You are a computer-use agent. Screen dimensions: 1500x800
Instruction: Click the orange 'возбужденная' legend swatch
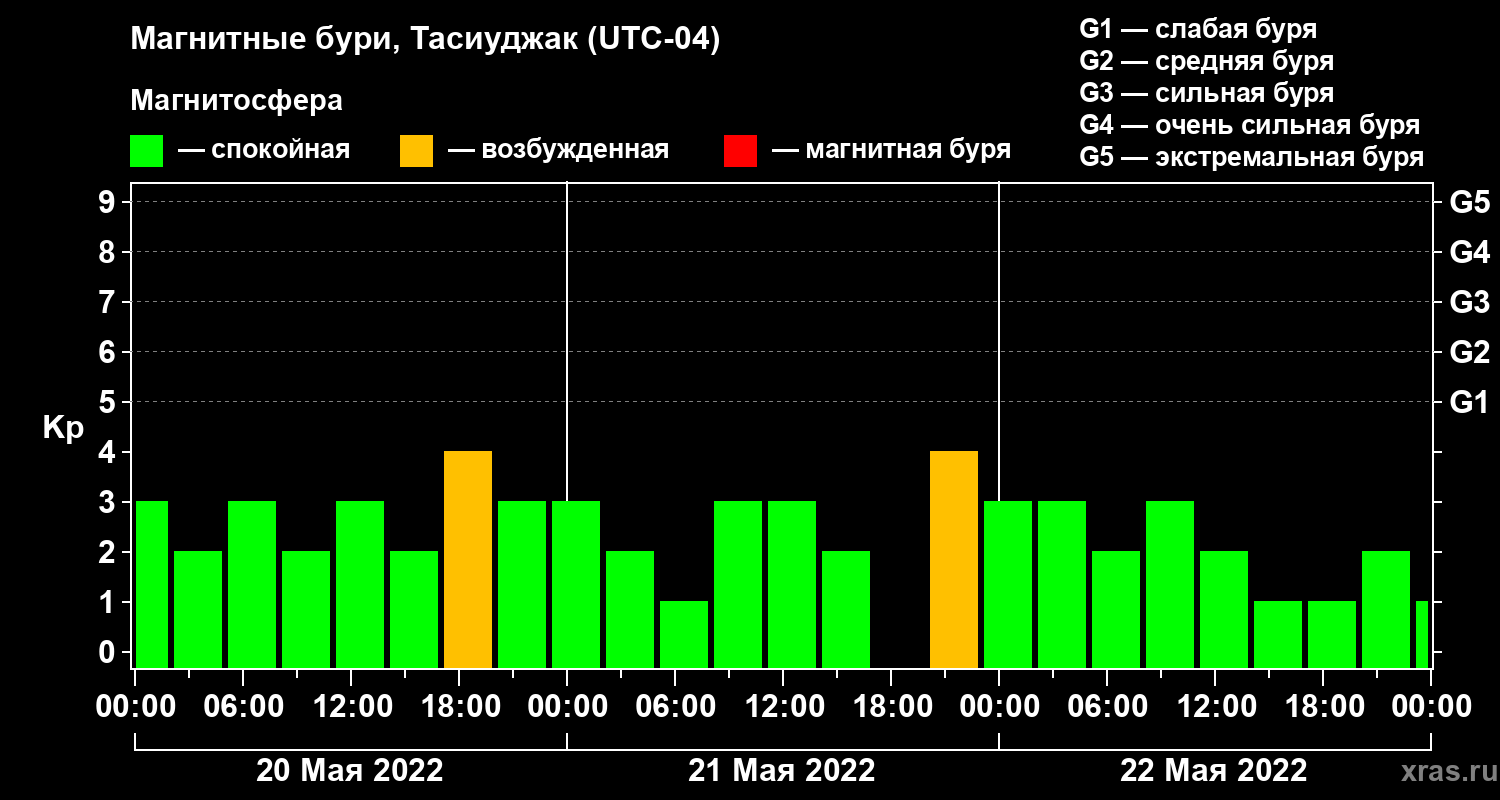click(416, 151)
